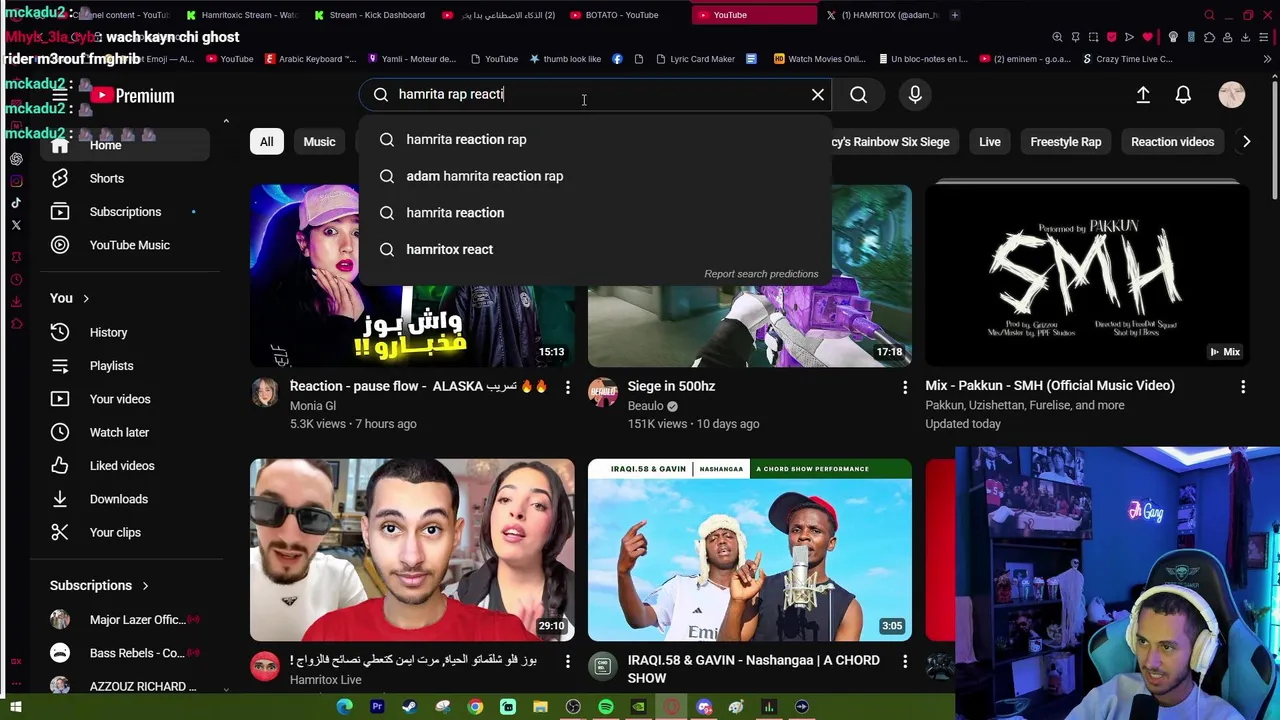
Task: Open the Windows Start button
Action: pos(15,707)
